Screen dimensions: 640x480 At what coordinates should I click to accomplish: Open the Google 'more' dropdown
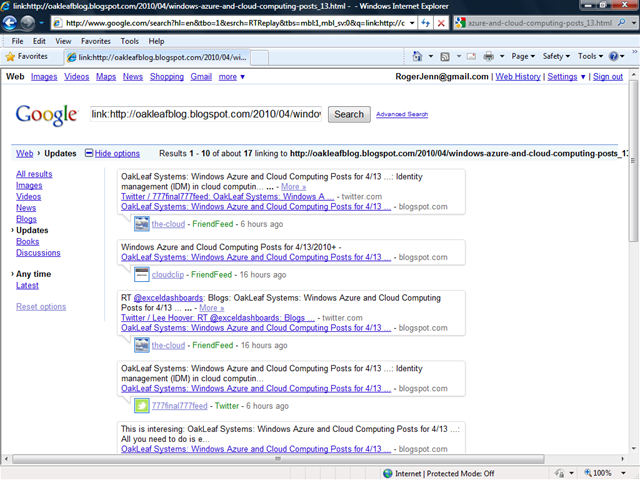(x=231, y=77)
